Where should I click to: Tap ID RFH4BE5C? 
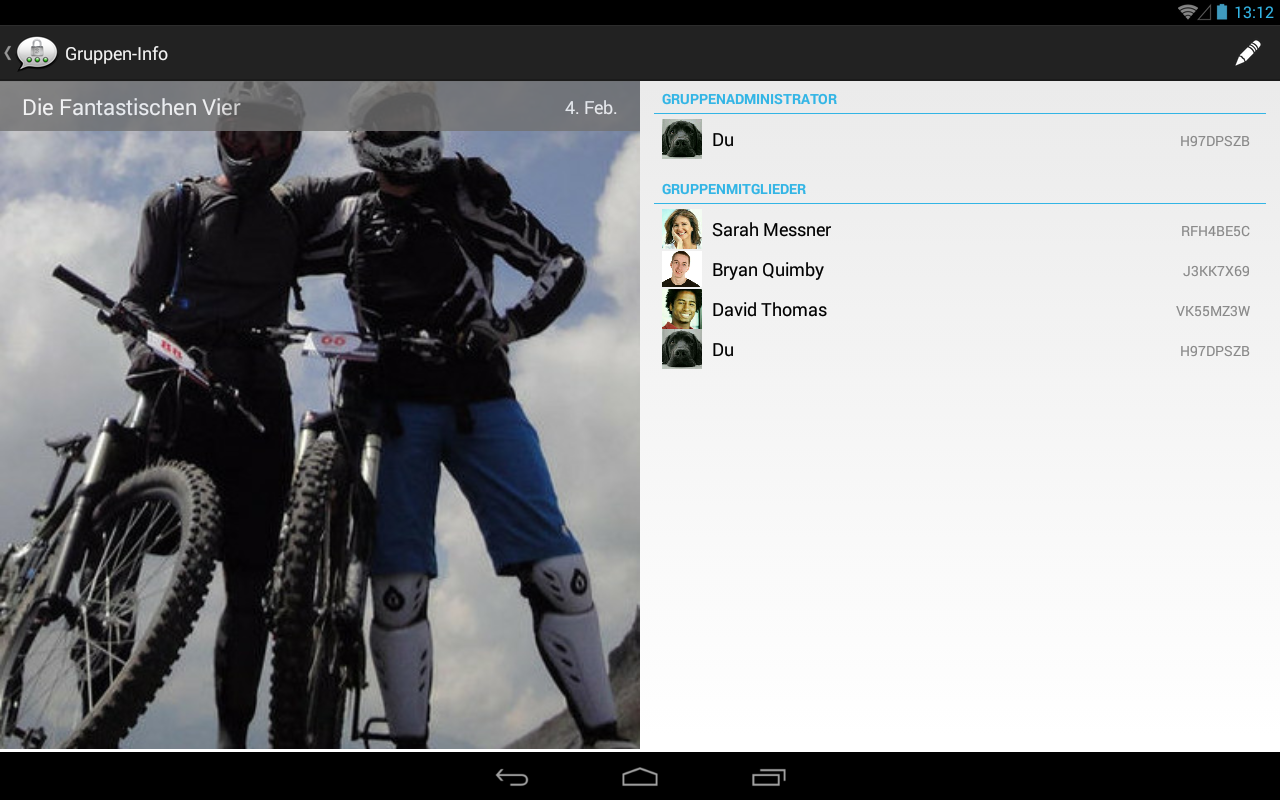(x=1215, y=231)
